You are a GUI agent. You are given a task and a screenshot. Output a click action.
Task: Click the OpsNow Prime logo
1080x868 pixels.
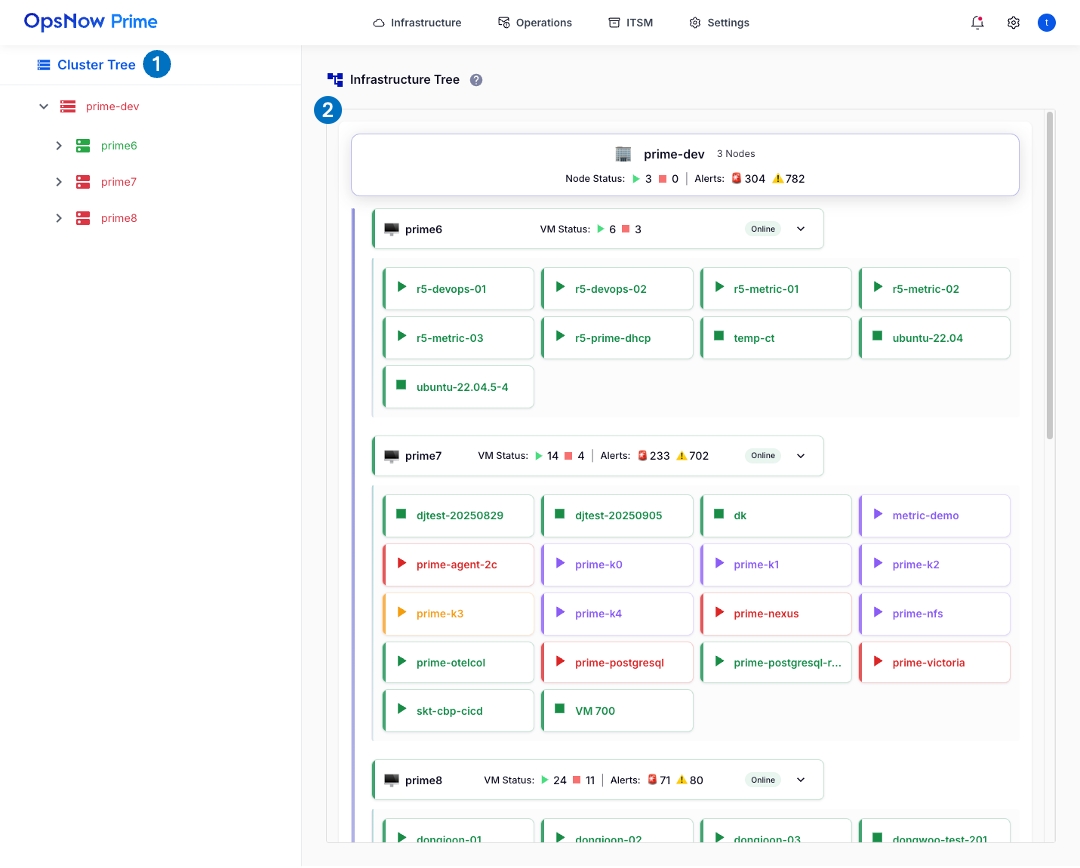(x=91, y=22)
